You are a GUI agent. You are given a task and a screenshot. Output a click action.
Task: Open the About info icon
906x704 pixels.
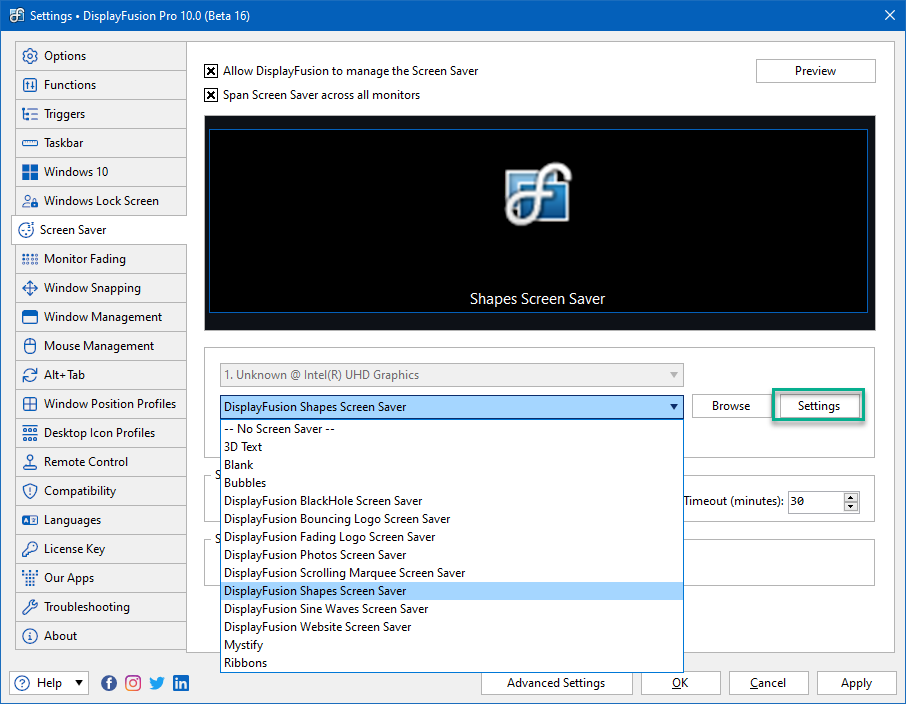29,636
